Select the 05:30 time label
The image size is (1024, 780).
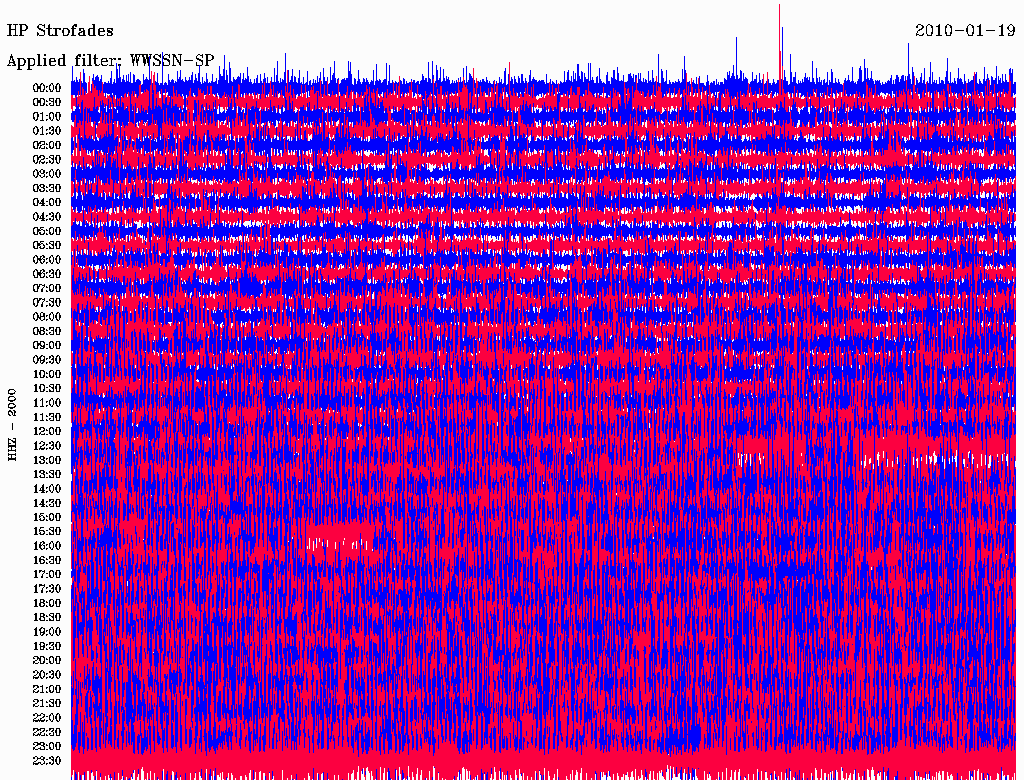point(47,246)
